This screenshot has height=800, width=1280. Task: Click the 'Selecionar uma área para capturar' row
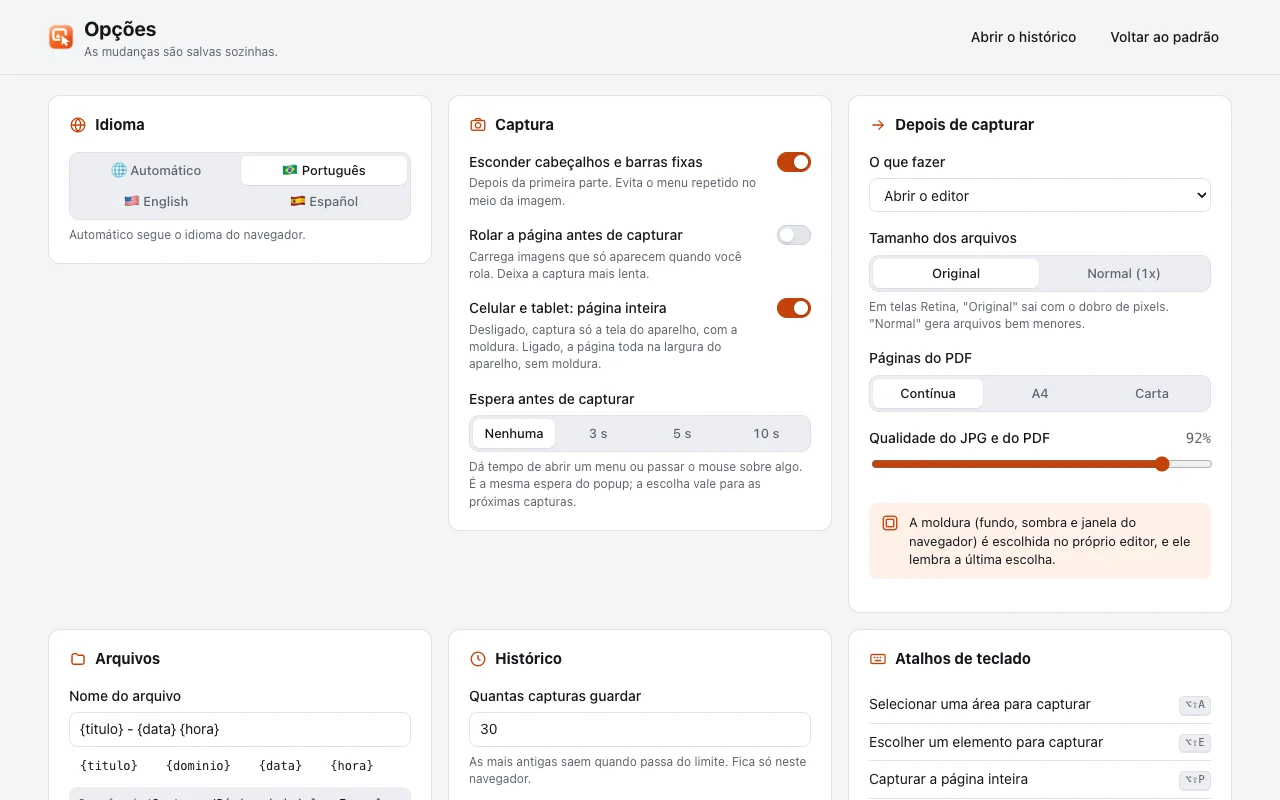[x=1040, y=705]
